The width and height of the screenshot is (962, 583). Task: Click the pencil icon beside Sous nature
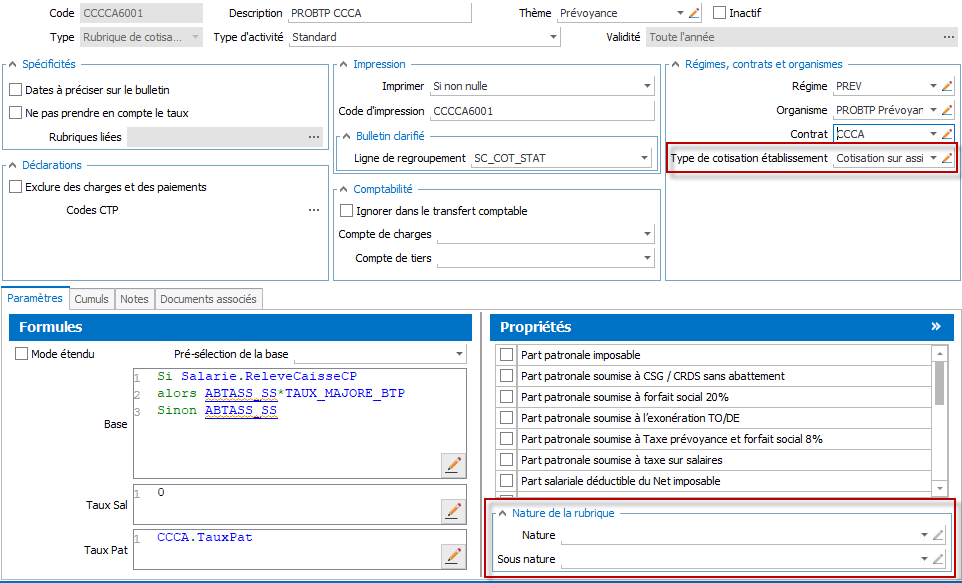937,559
